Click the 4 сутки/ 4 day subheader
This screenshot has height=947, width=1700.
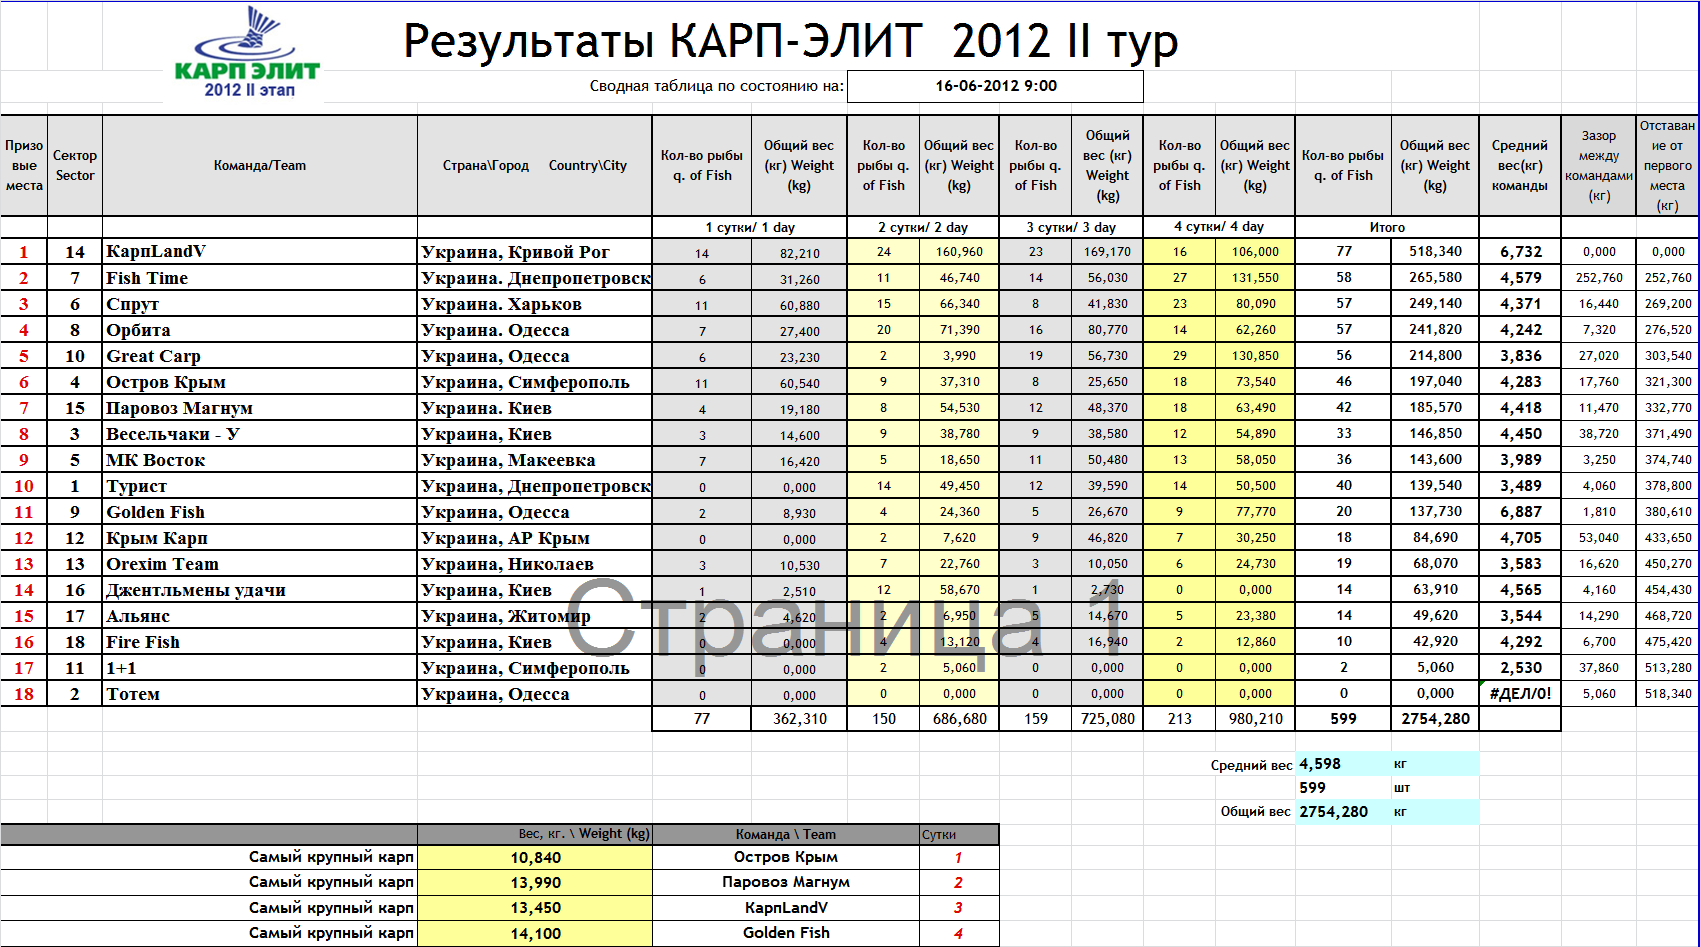click(1219, 227)
